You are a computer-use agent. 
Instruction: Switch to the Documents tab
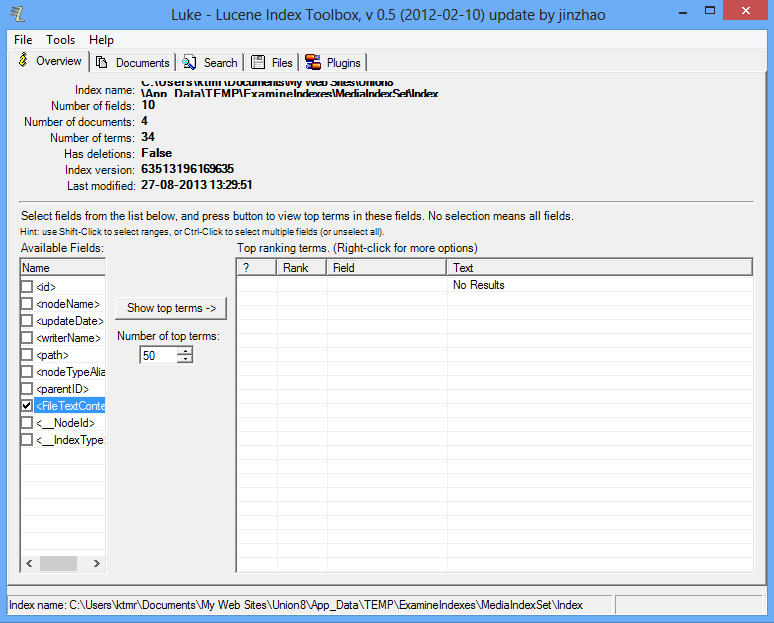(134, 63)
